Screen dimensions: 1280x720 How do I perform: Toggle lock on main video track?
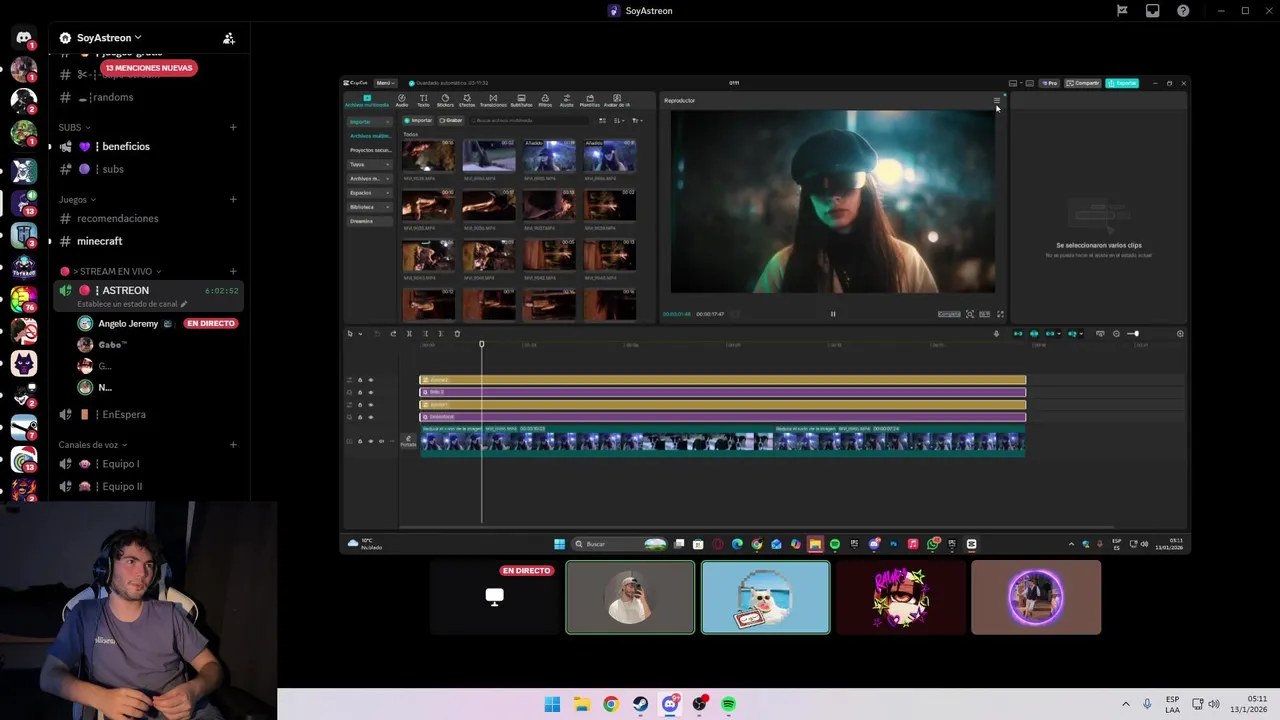360,441
